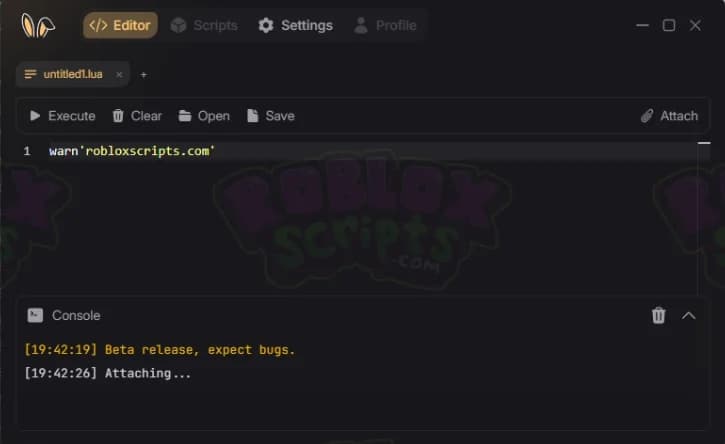The image size is (725, 444).
Task: Select the untitled1.lua file tab
Action: click(73, 74)
